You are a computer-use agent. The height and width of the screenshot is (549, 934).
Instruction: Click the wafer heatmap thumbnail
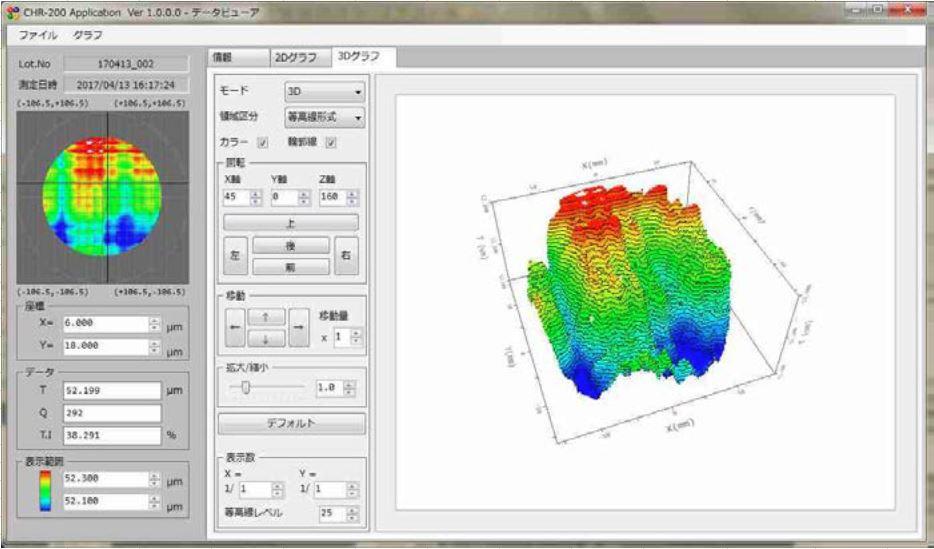click(x=102, y=196)
